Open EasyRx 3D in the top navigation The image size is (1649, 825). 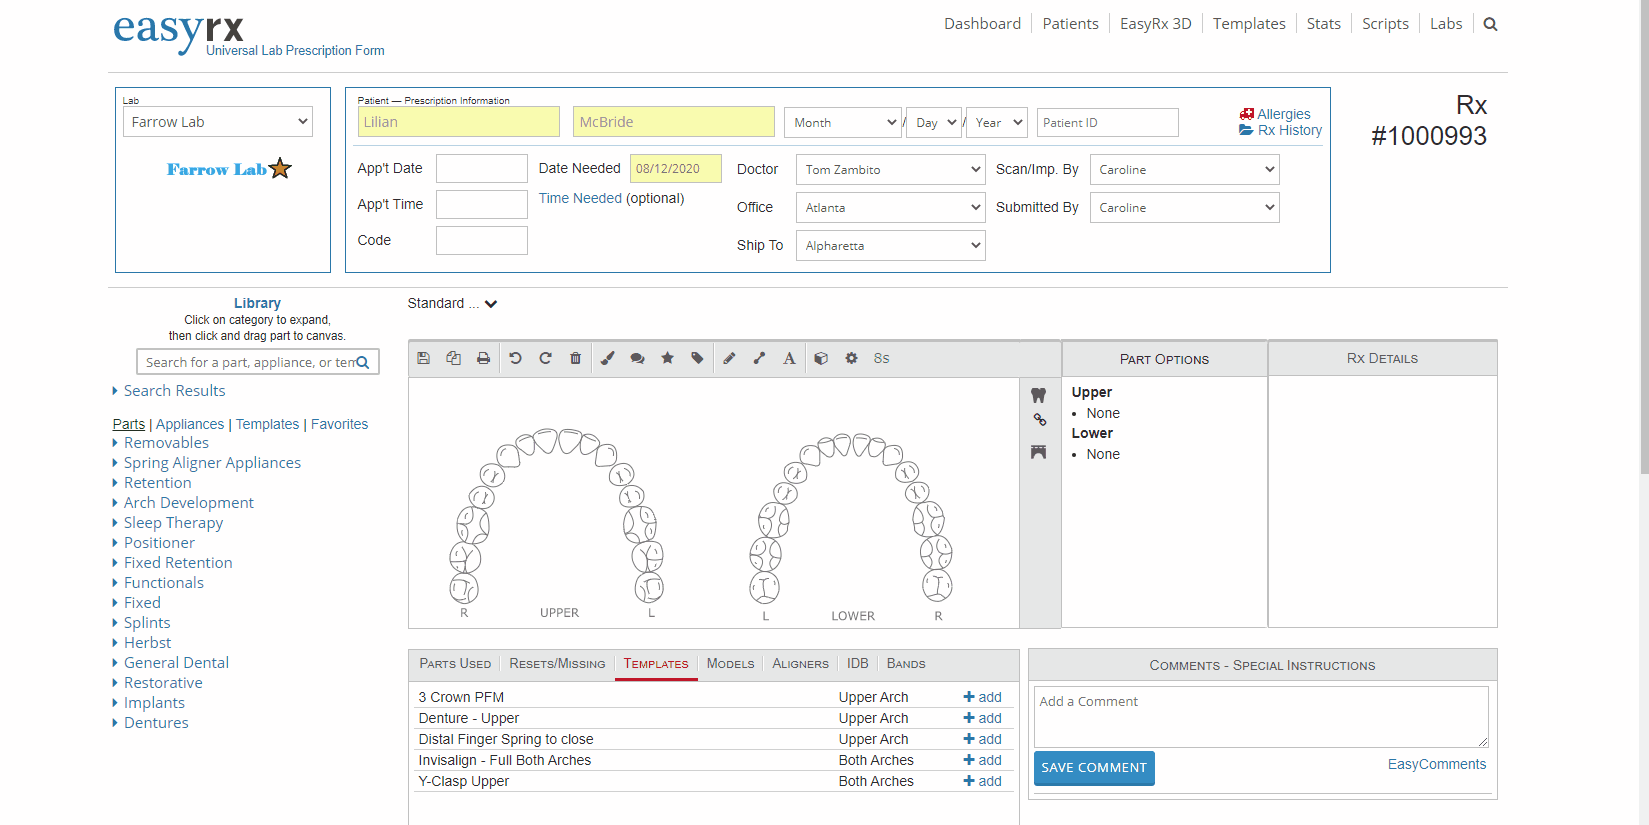1156,24
